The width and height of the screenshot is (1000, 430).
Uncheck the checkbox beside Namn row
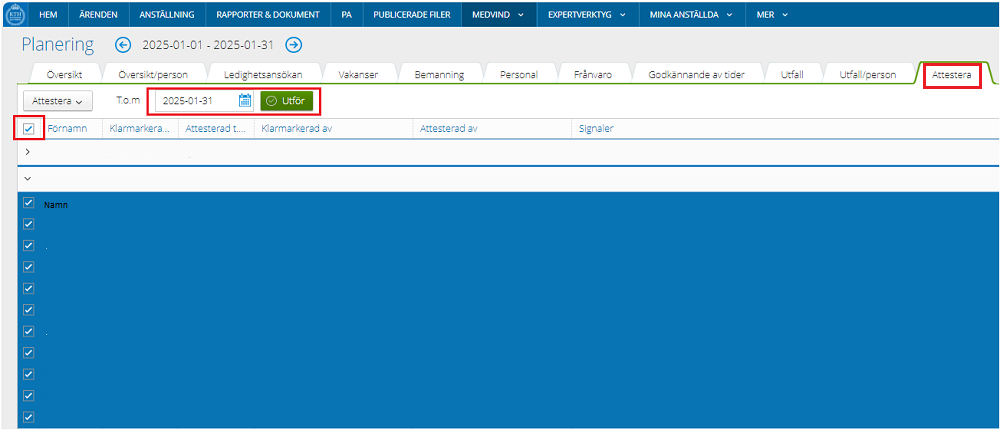click(x=28, y=202)
